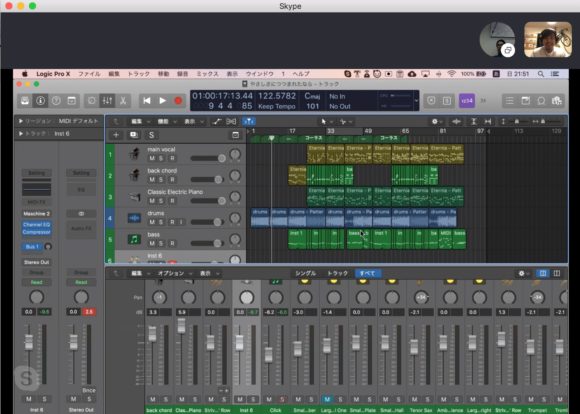Click the Compressor plugin slot
The width and height of the screenshot is (580, 414).
(x=37, y=232)
